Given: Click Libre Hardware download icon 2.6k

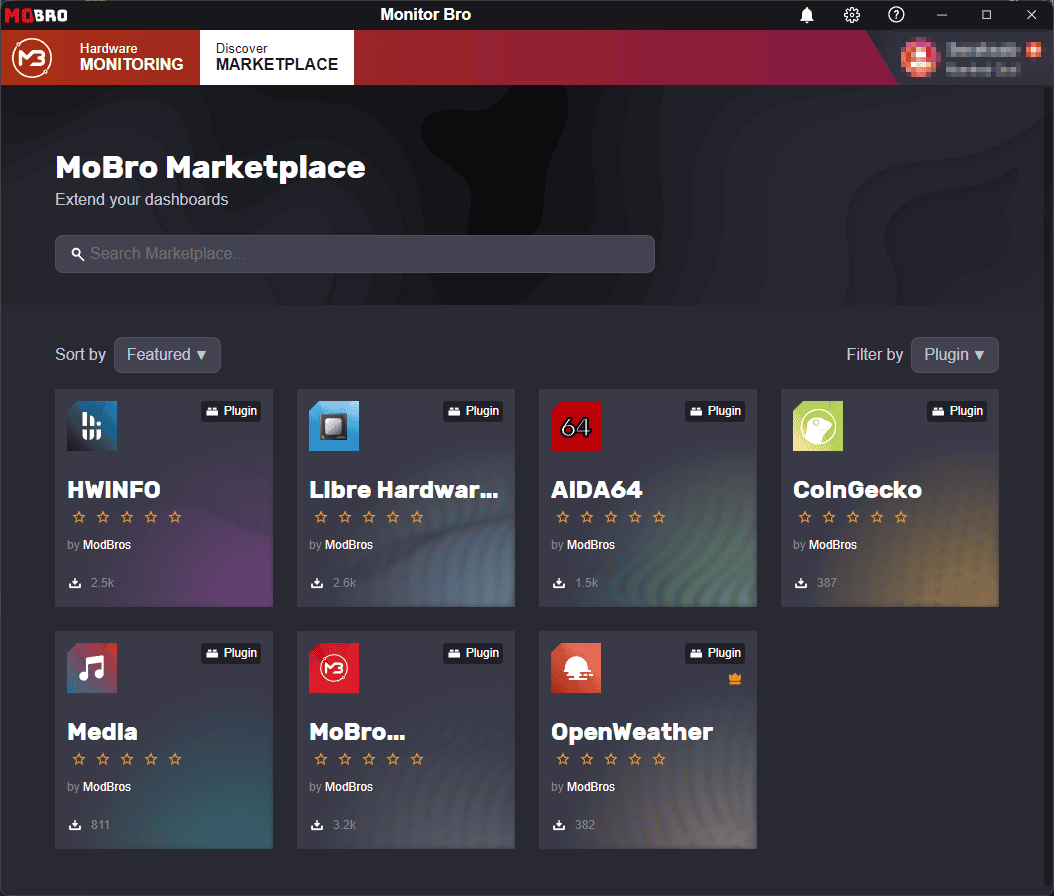Looking at the screenshot, I should click(317, 583).
